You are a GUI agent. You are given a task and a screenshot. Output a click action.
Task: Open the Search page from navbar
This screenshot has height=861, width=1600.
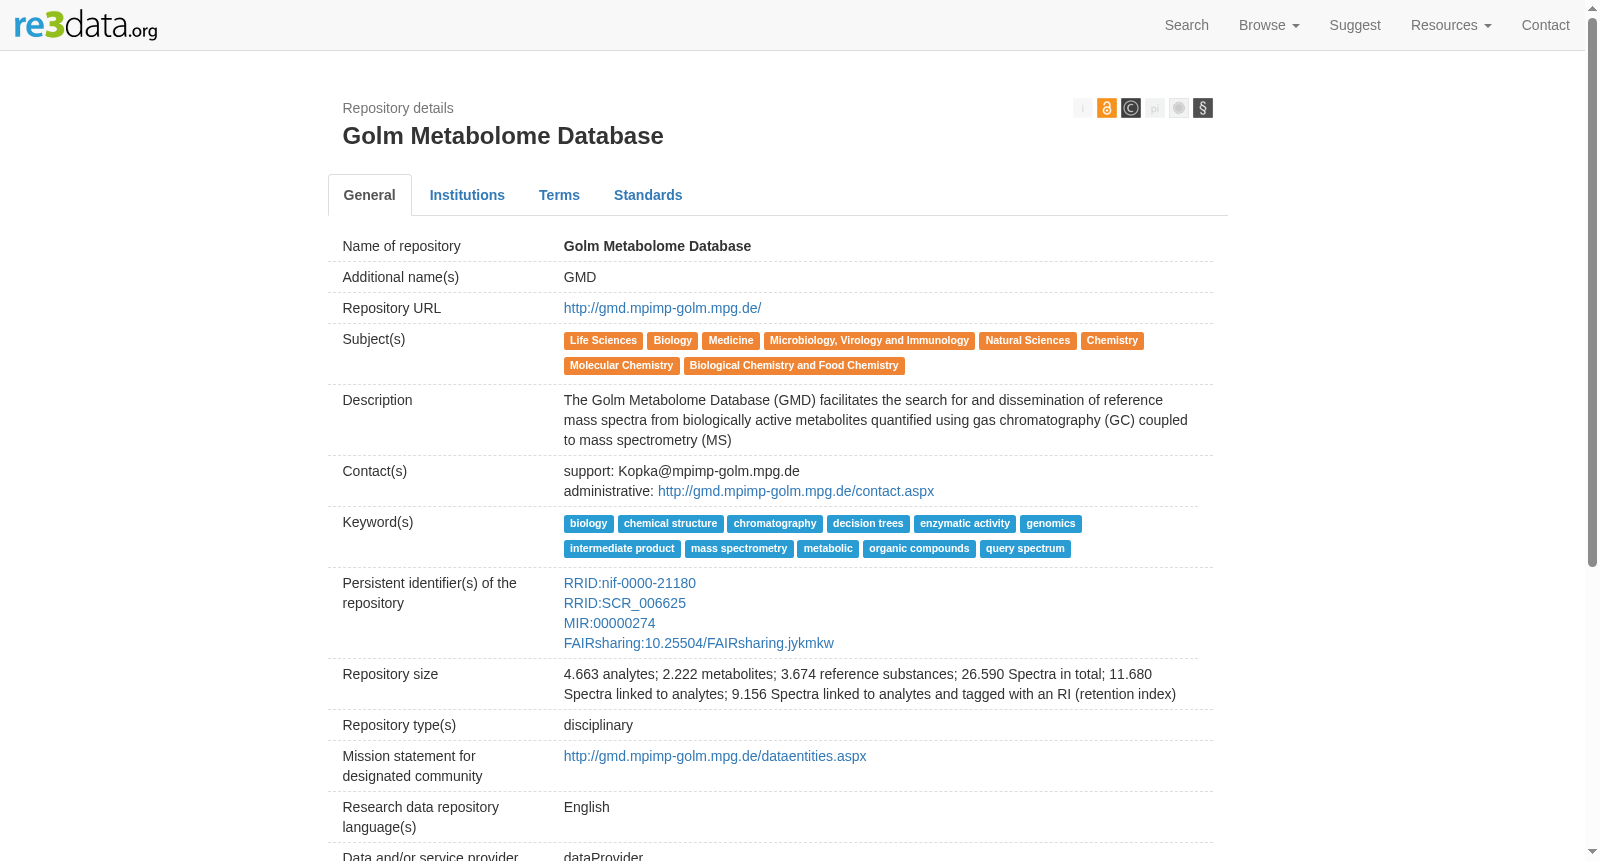pyautogui.click(x=1186, y=25)
